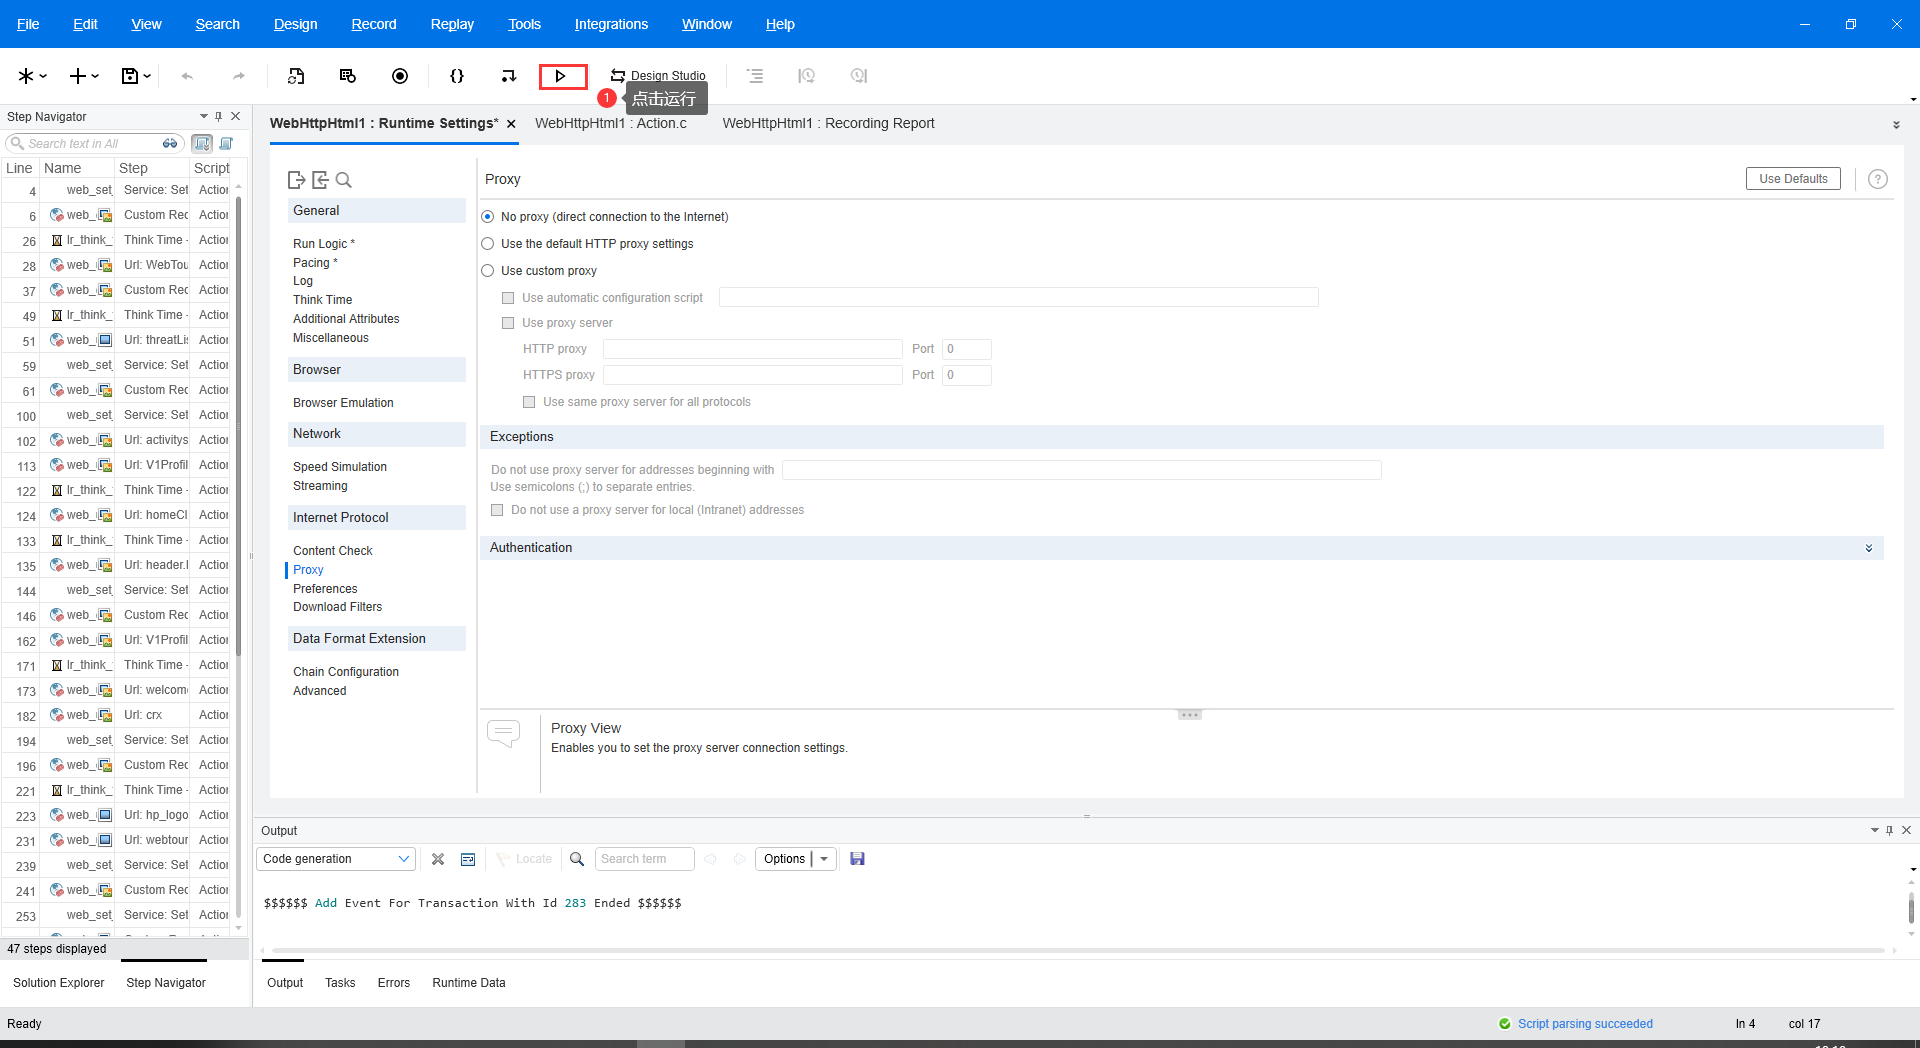Switch to the Errors tab in Output
Viewport: 1920px width, 1048px height.
(x=394, y=983)
